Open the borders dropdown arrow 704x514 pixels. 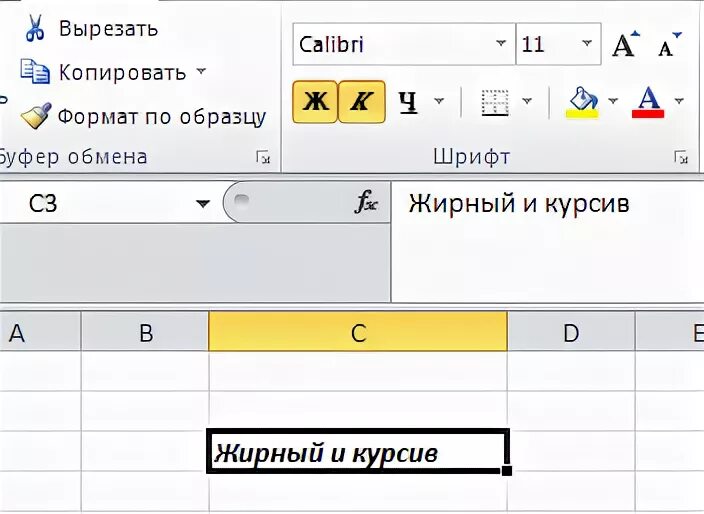(x=527, y=101)
